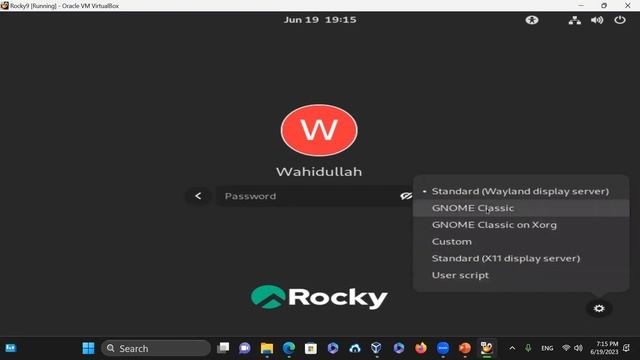Toggle password visibility eye icon
The width and height of the screenshot is (640, 360).
pos(406,196)
